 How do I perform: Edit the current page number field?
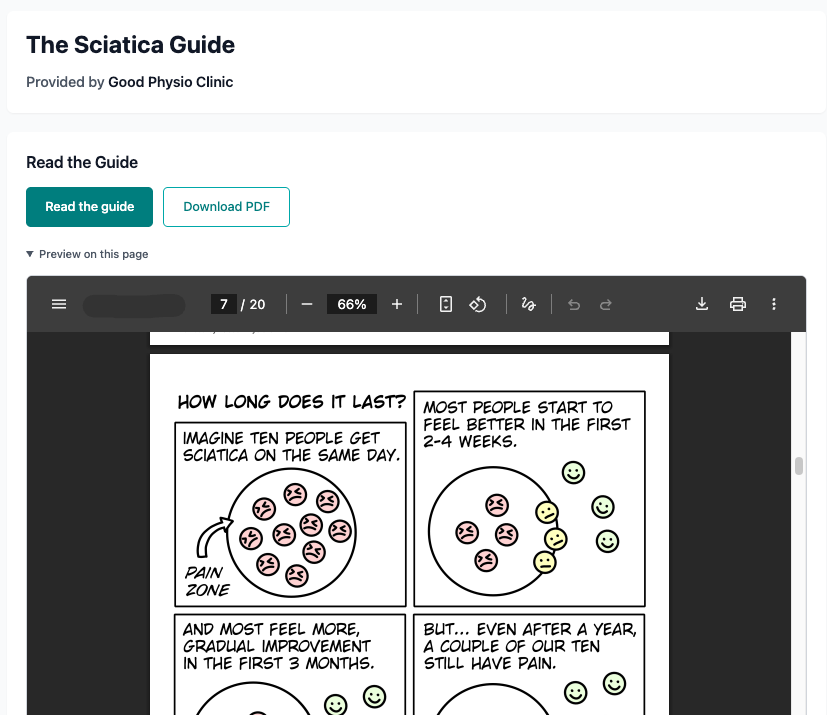click(224, 304)
